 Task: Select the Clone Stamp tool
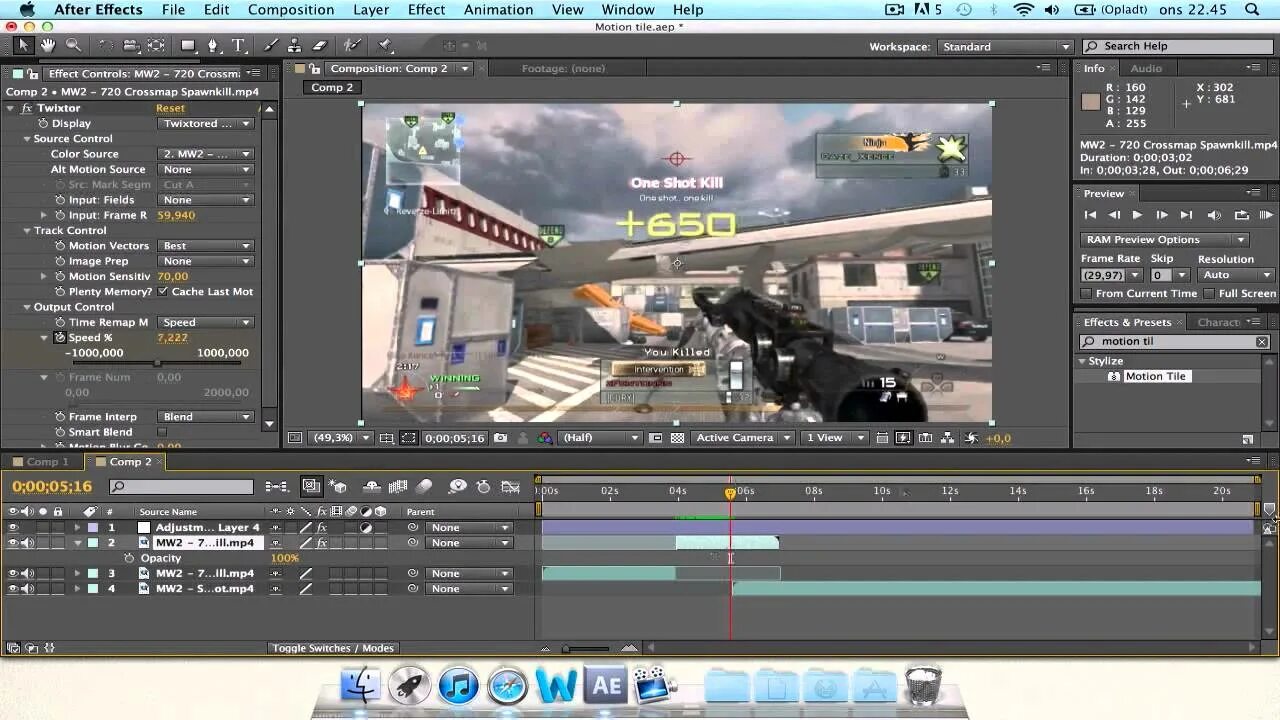click(295, 46)
